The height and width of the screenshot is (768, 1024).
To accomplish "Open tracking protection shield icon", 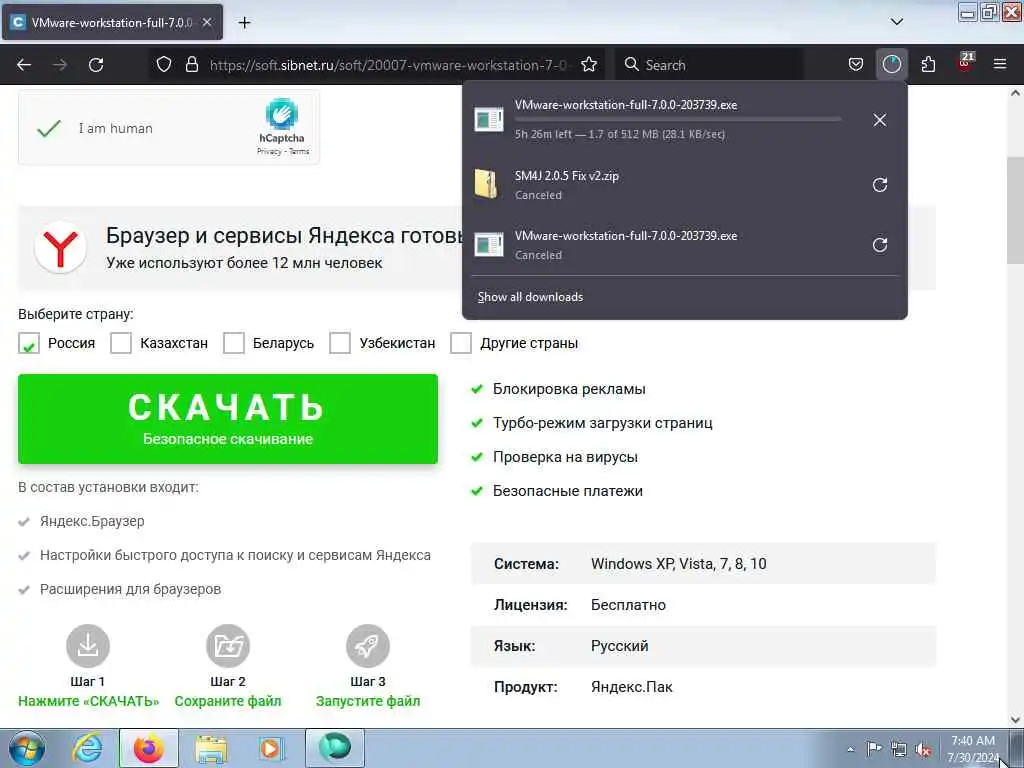I will pos(164,65).
